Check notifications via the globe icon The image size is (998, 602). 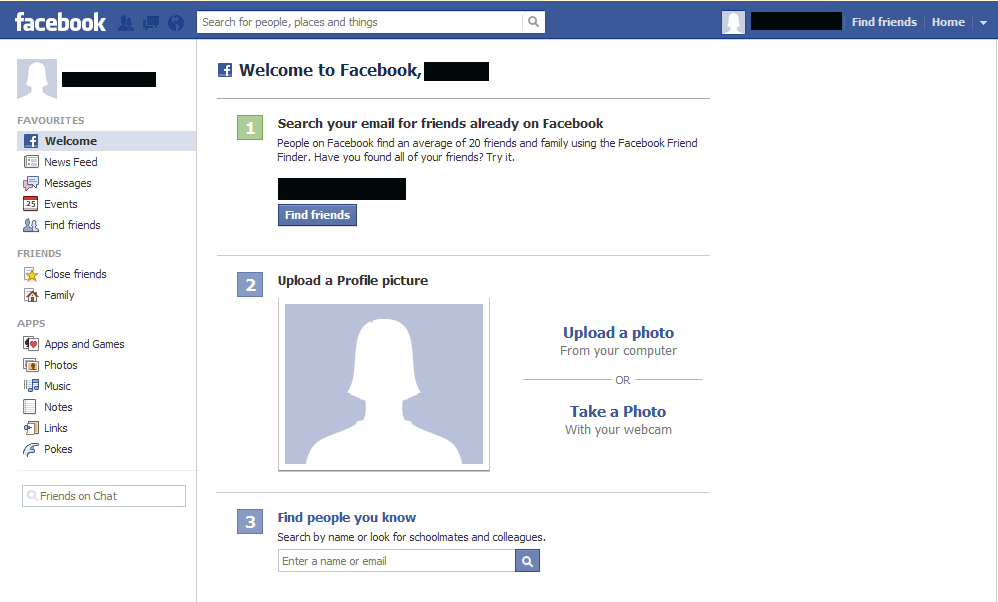[x=175, y=21]
